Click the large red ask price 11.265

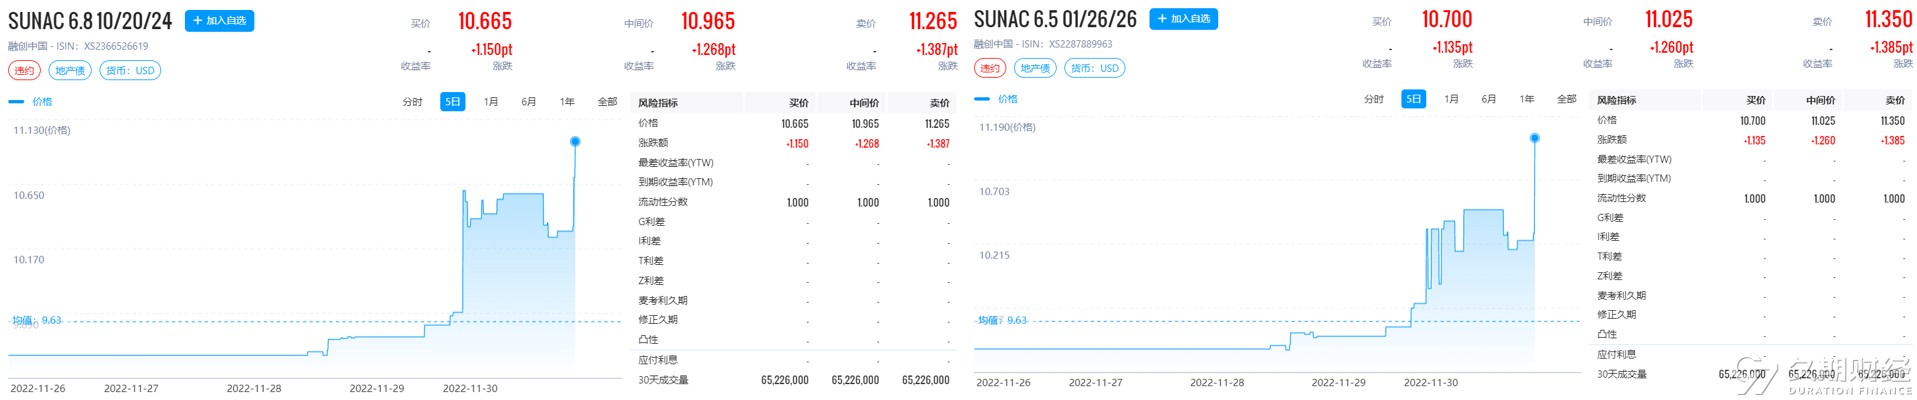(933, 21)
